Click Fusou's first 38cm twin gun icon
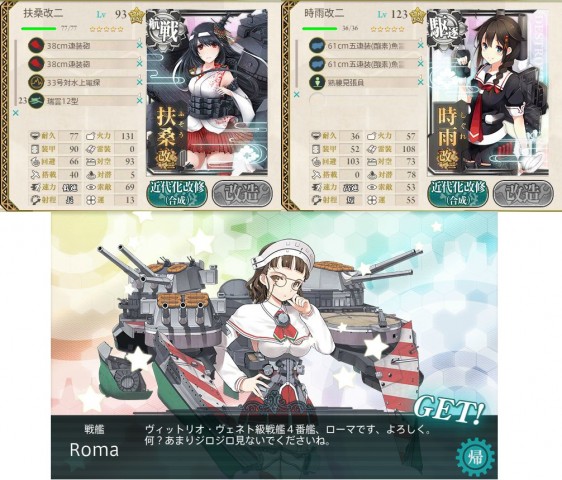 [36, 46]
